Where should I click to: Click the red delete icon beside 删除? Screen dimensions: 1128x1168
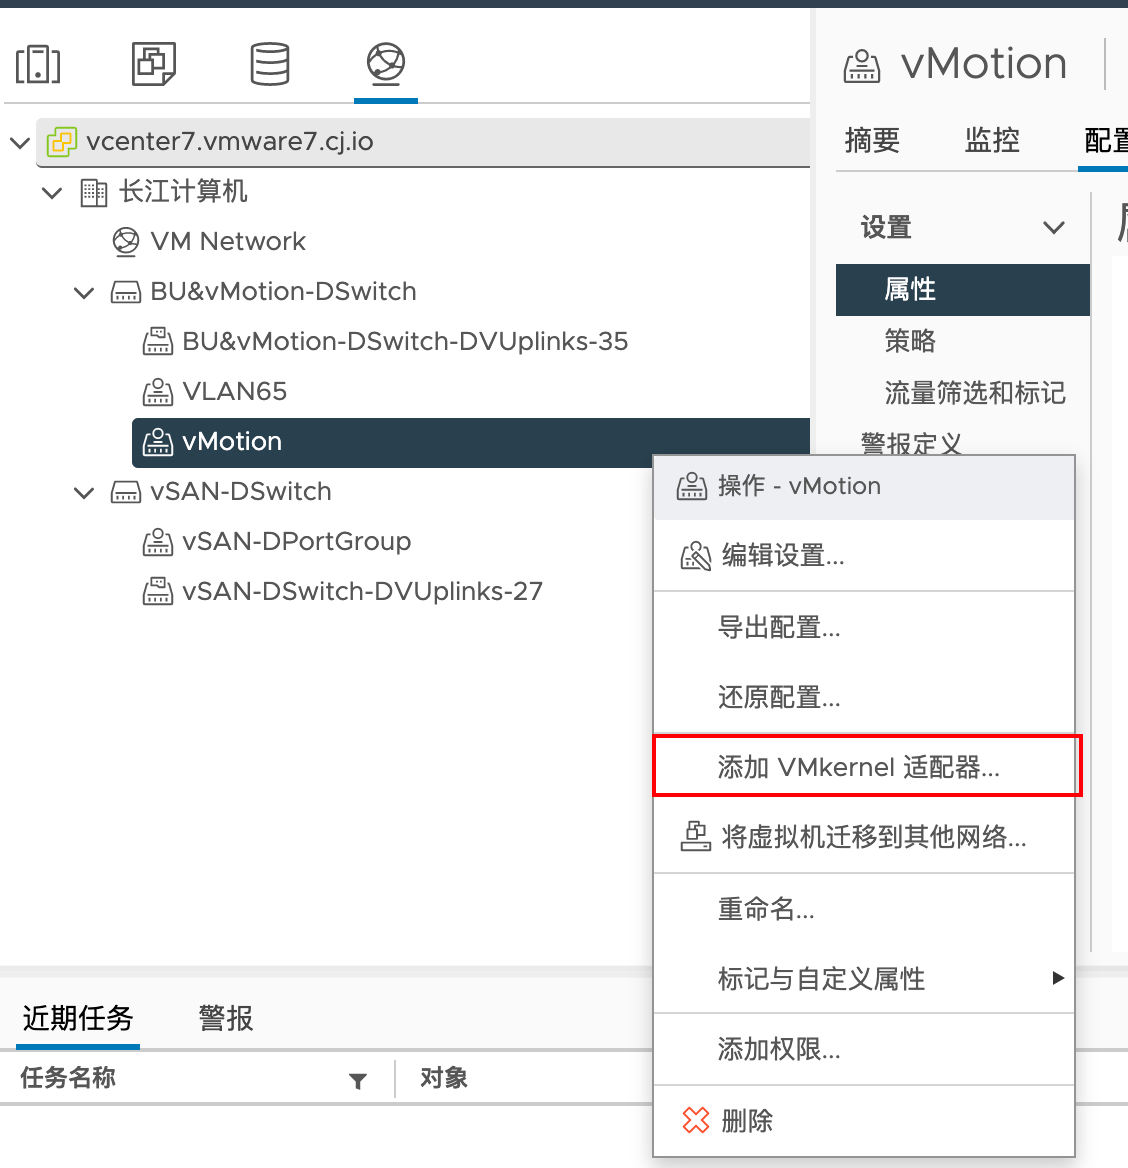pyautogui.click(x=696, y=1120)
